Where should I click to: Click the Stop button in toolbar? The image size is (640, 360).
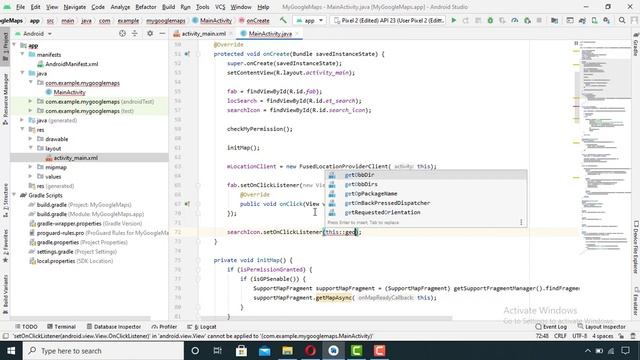[539, 20]
